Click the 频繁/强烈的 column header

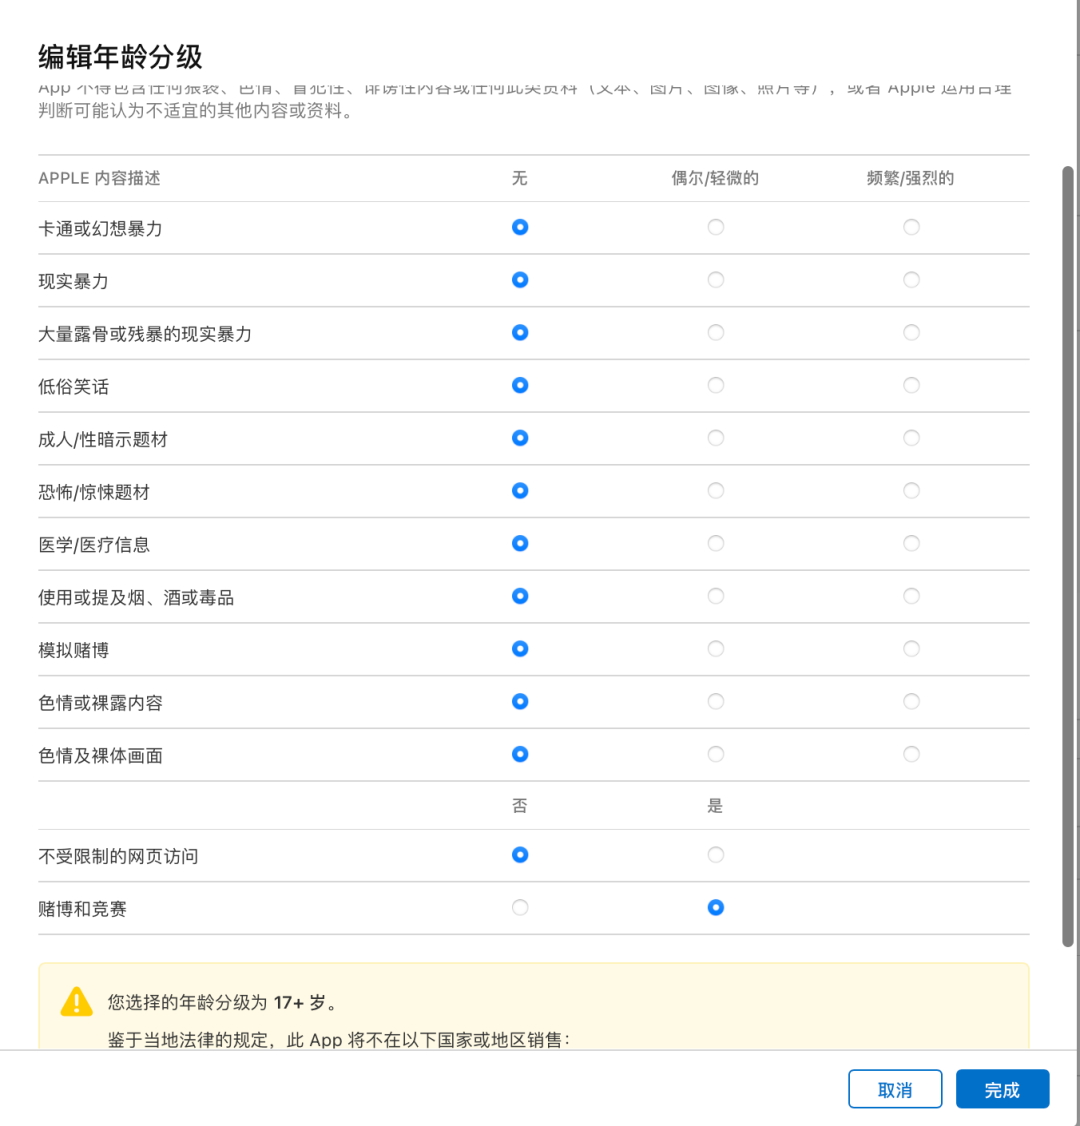click(911, 178)
